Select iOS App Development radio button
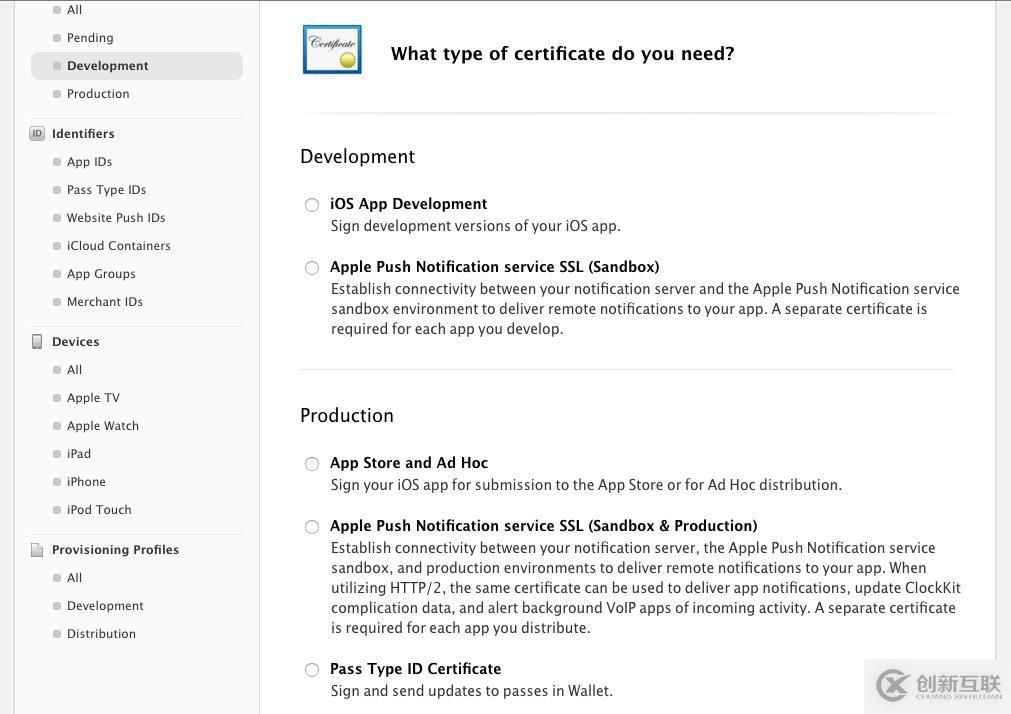The height and width of the screenshot is (714, 1011). pos(312,205)
